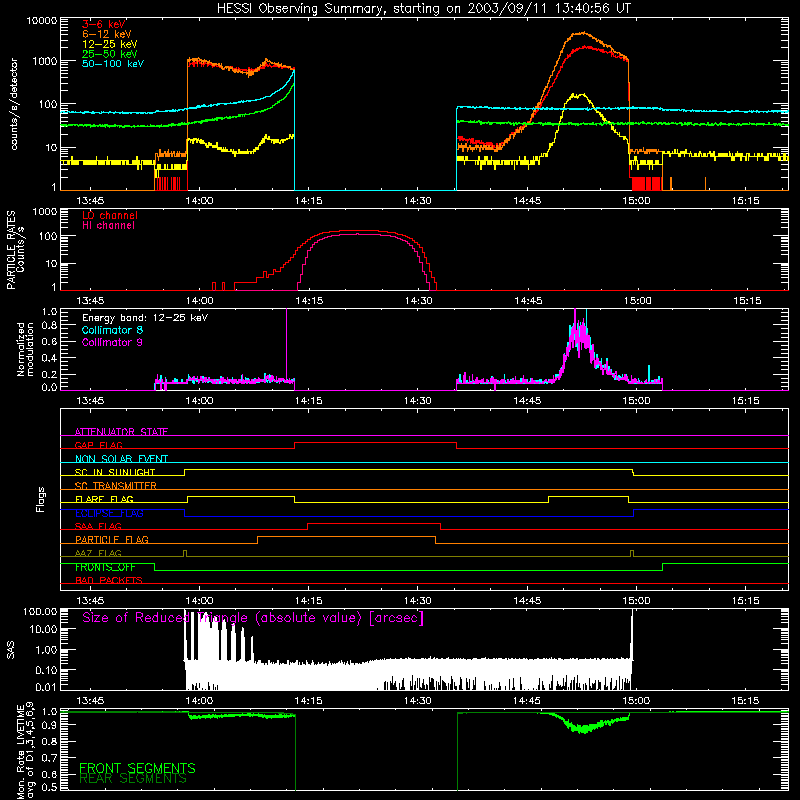Viewport: 800px width, 800px height.
Task: Click the GAP FLAG label
Action: [x=98, y=445]
